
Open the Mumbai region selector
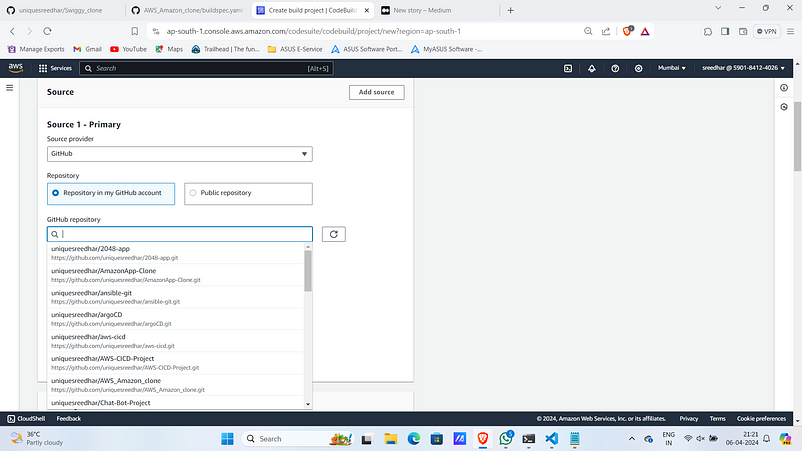pos(672,68)
